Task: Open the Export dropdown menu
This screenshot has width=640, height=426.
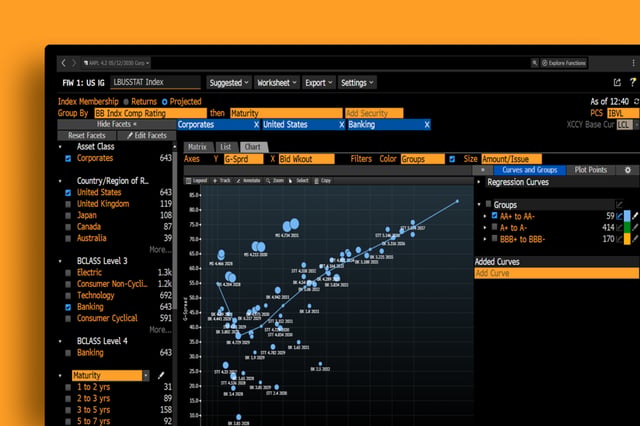Action: coord(318,83)
